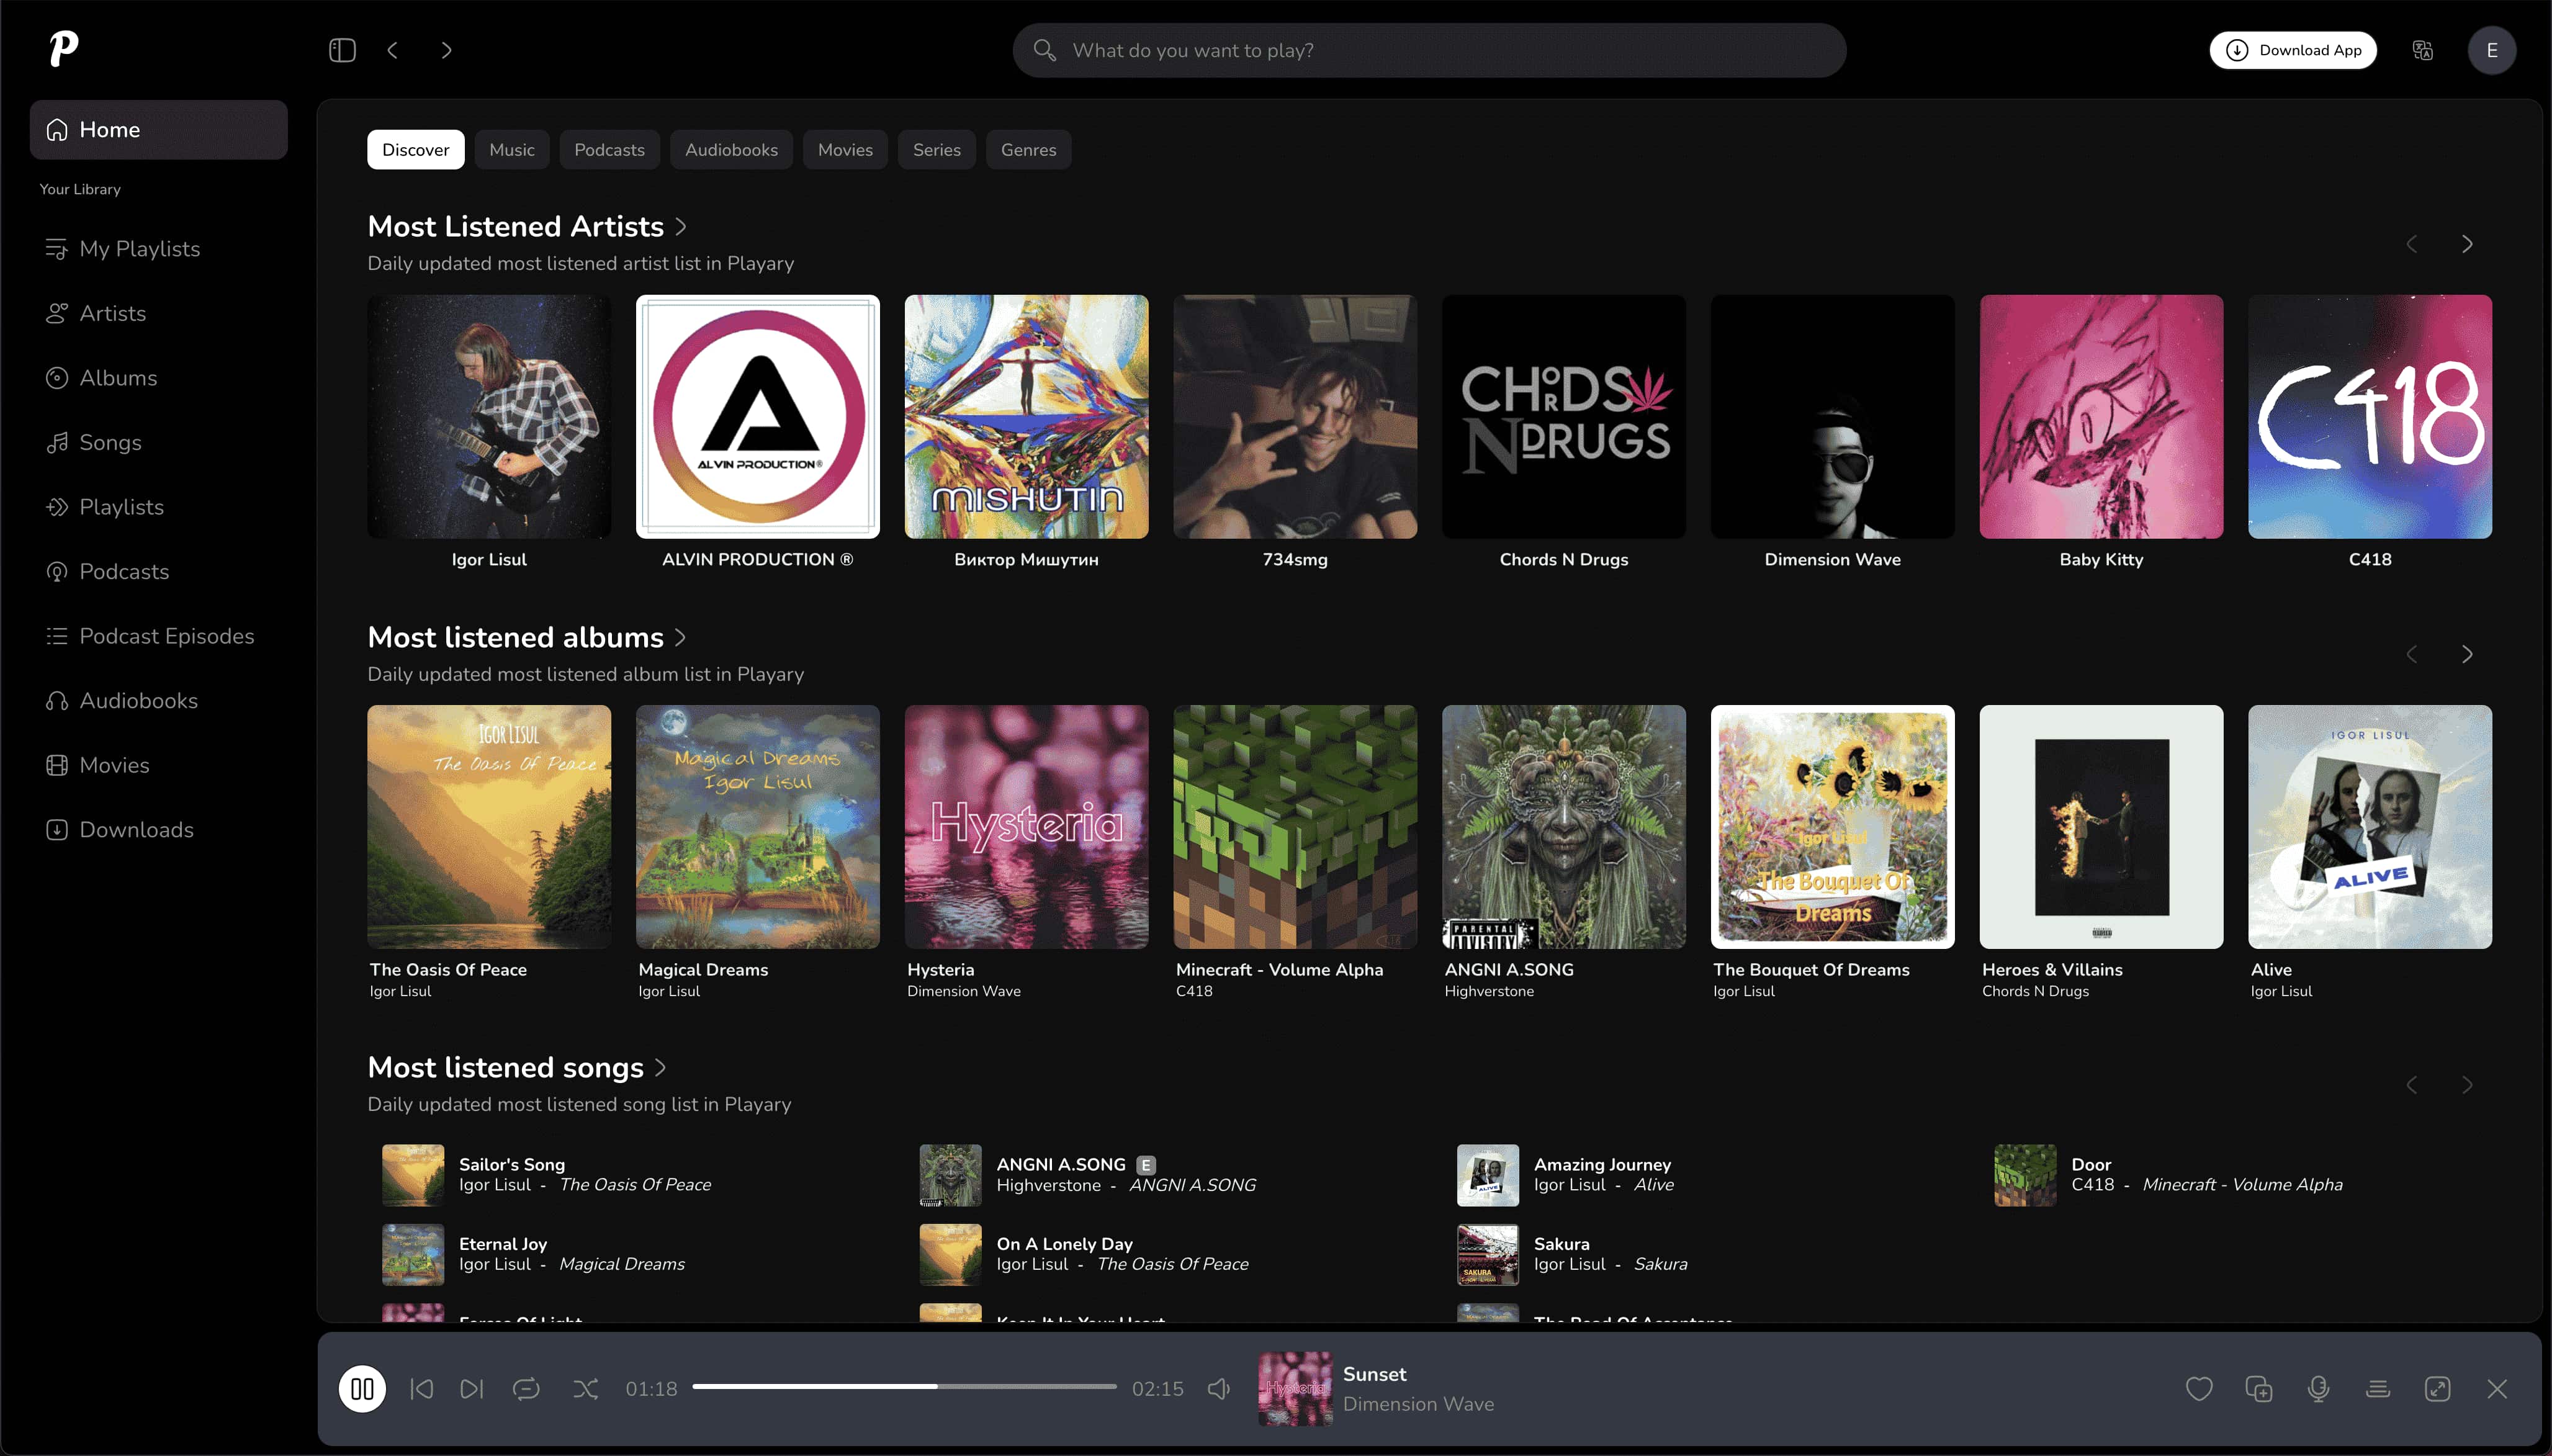Show lyrics with microphone icon

point(2319,1389)
